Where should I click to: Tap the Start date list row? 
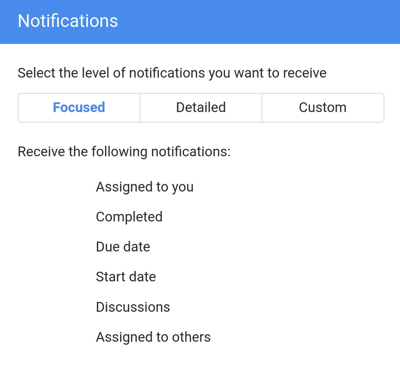(x=126, y=277)
